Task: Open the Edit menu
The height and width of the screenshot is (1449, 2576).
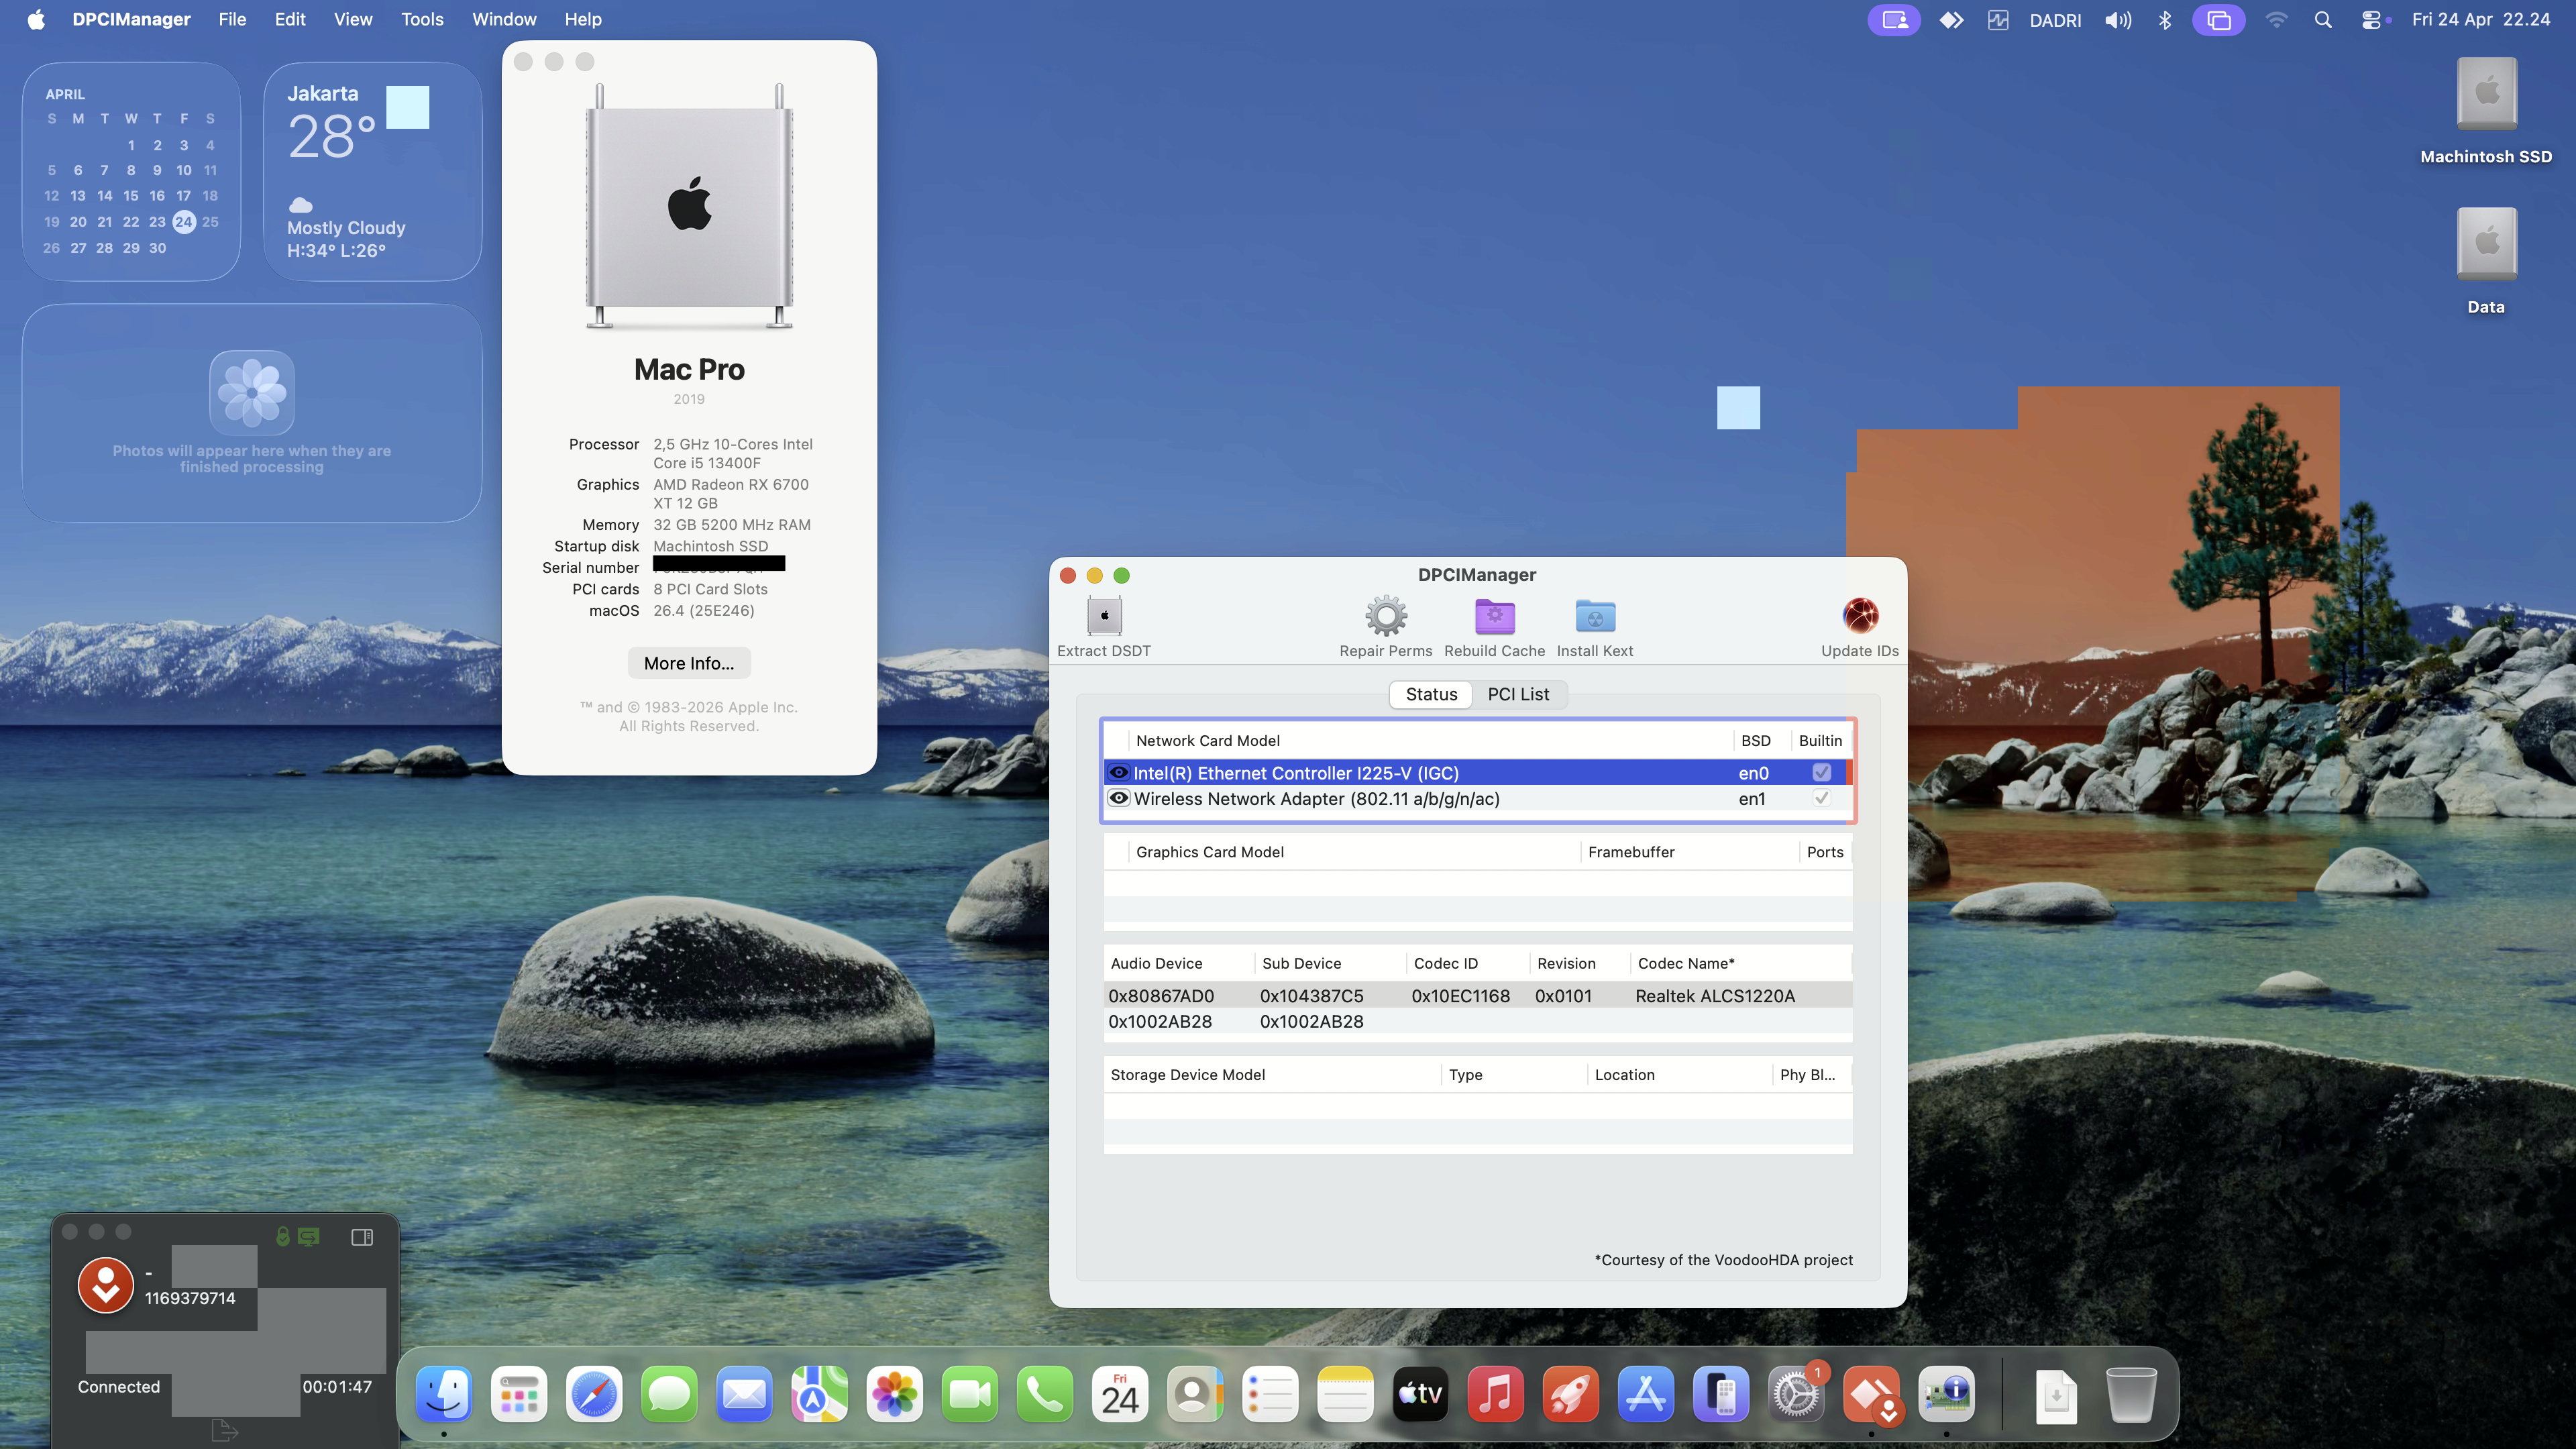Action: pyautogui.click(x=290, y=20)
